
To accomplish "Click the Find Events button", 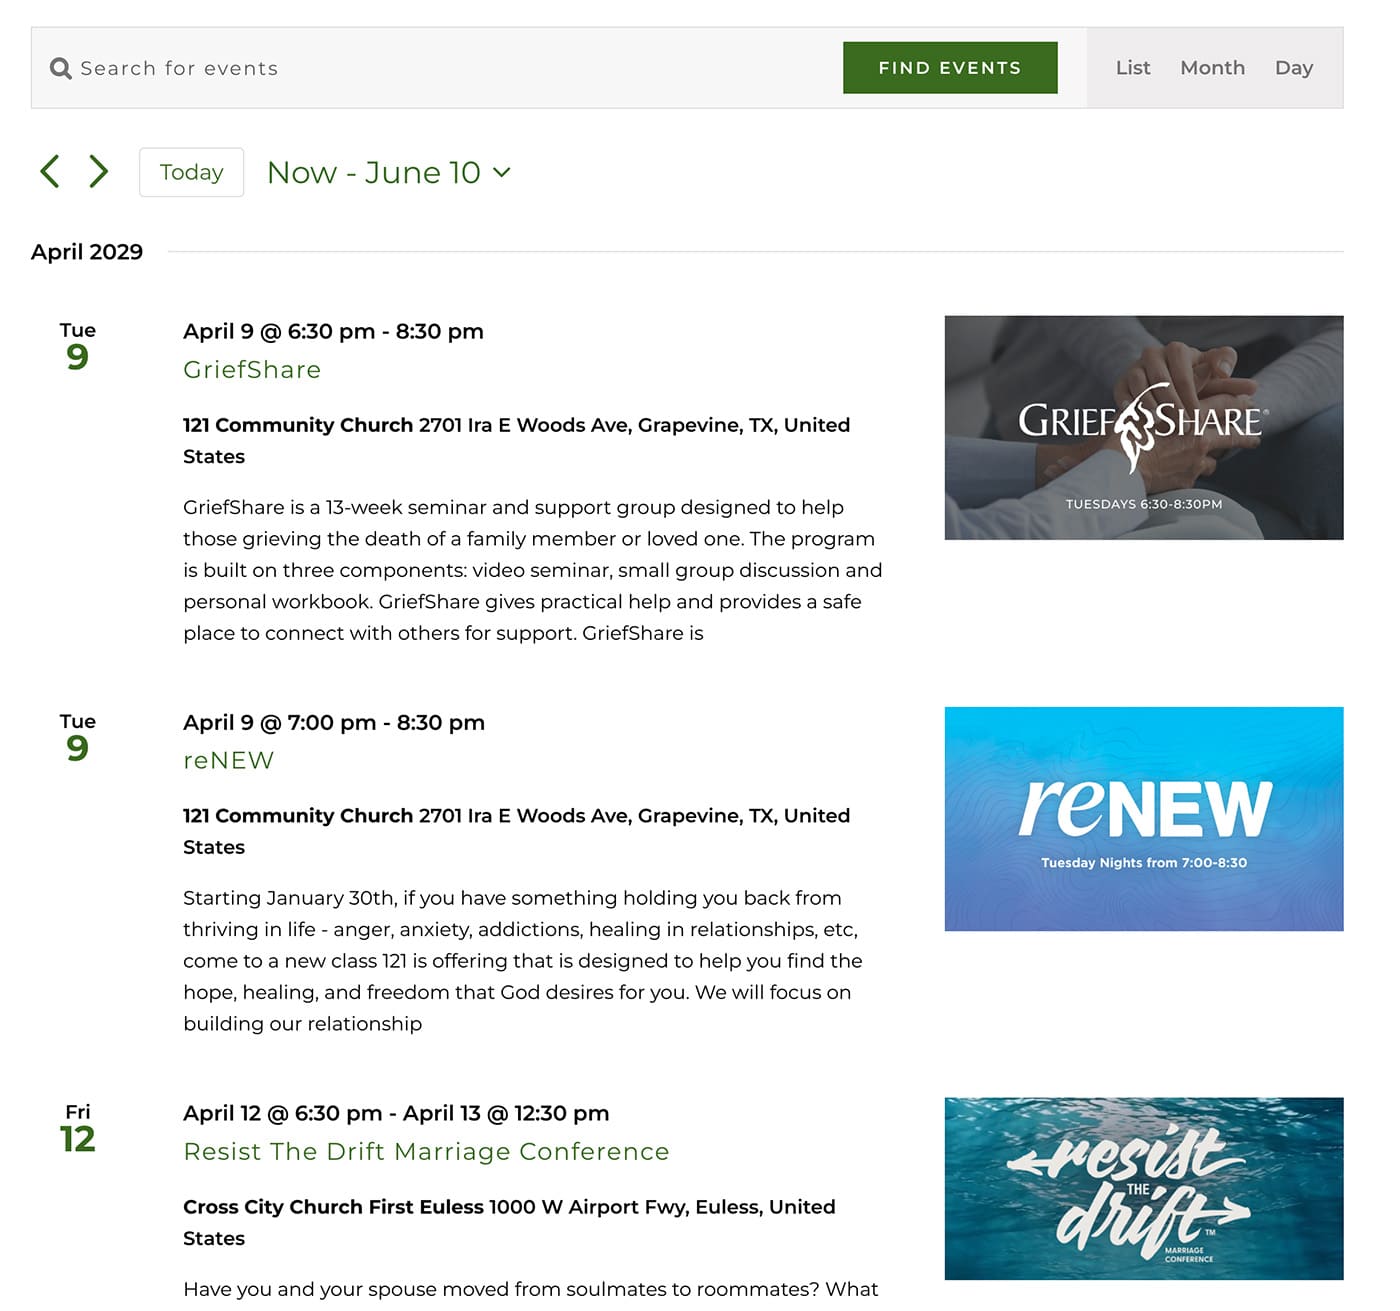I will click(x=950, y=67).
